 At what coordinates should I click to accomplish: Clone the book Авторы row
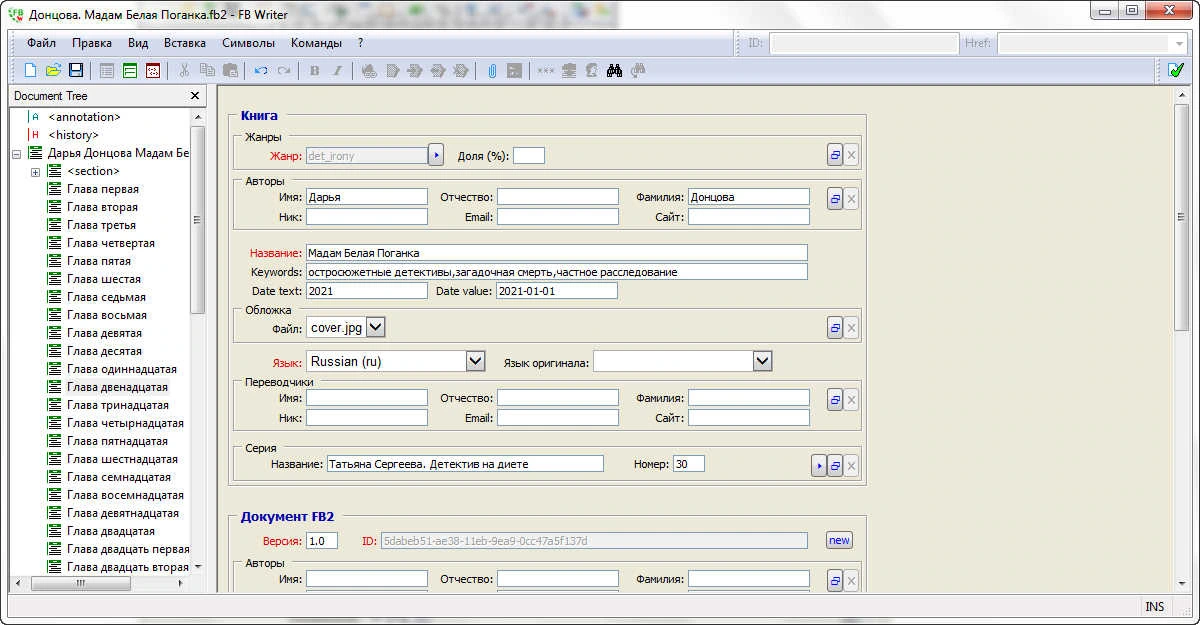835,199
